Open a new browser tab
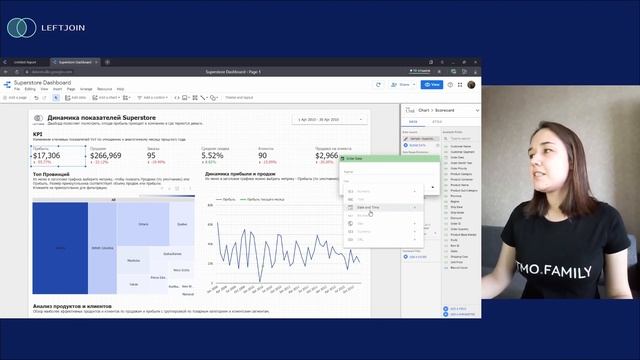The image size is (640, 360). click(x=107, y=62)
